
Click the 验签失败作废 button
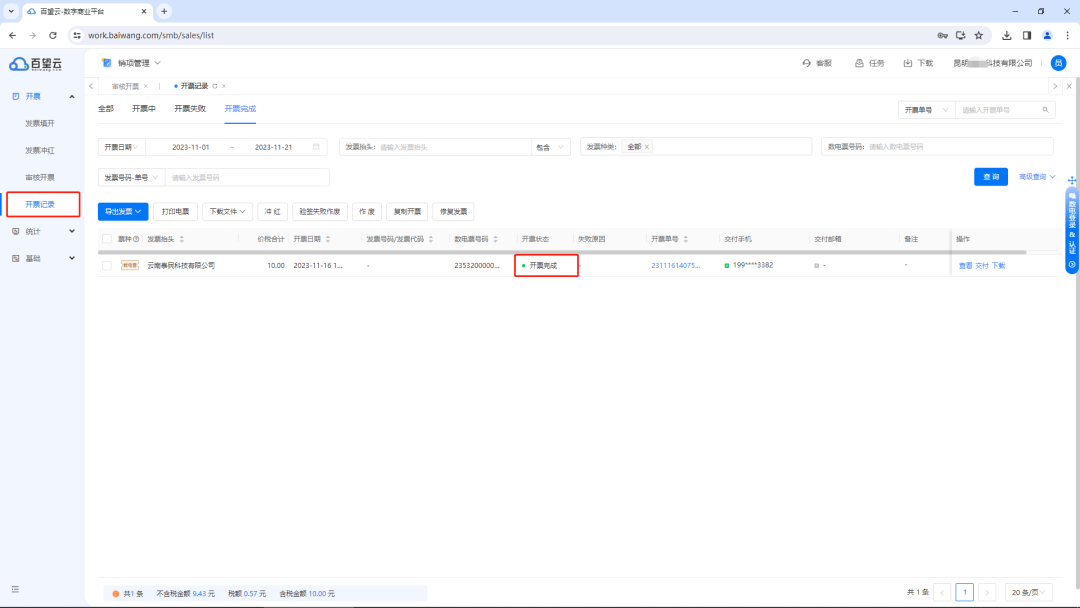320,211
